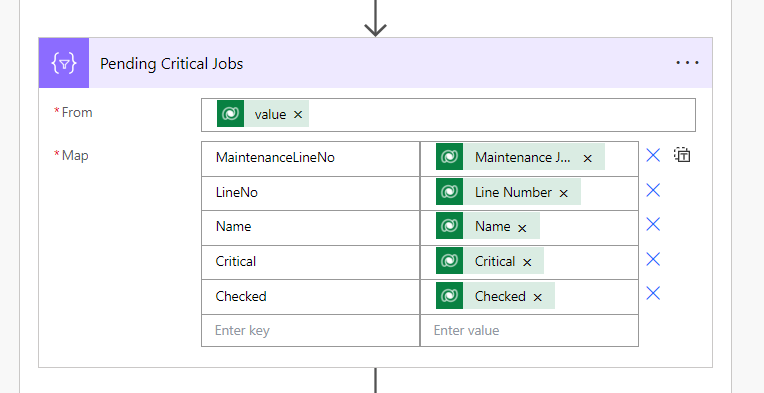Click the Select action filter icon
This screenshot has width=764, height=393.
coord(64,63)
